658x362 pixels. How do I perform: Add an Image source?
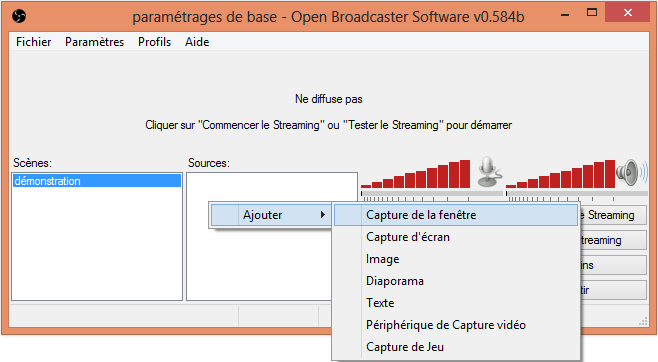pyautogui.click(x=456, y=259)
